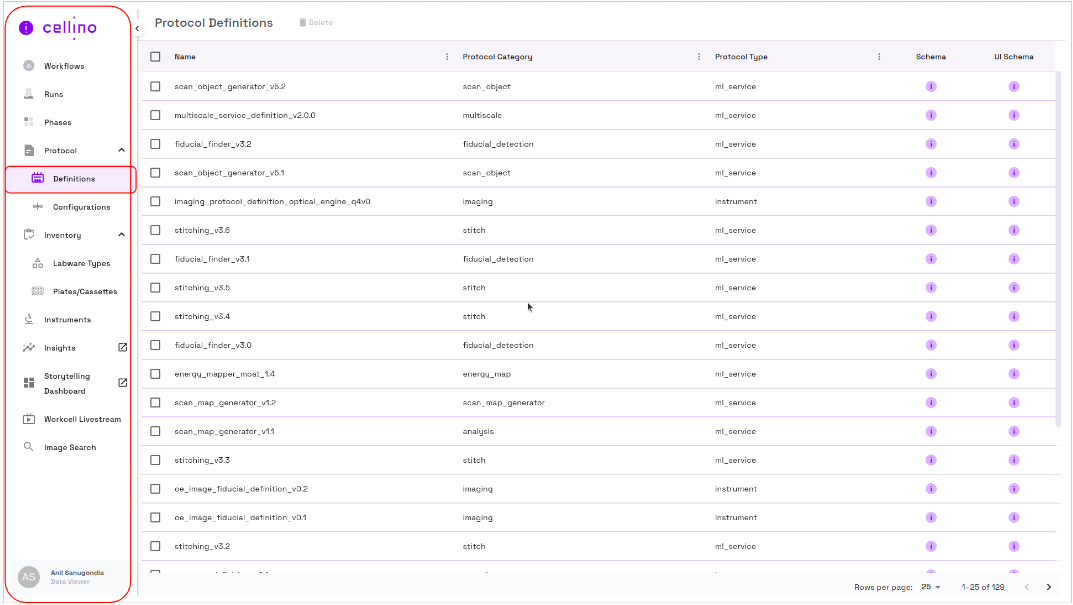The height and width of the screenshot is (605, 1073).
Task: Click the Delete button
Action: click(x=316, y=23)
